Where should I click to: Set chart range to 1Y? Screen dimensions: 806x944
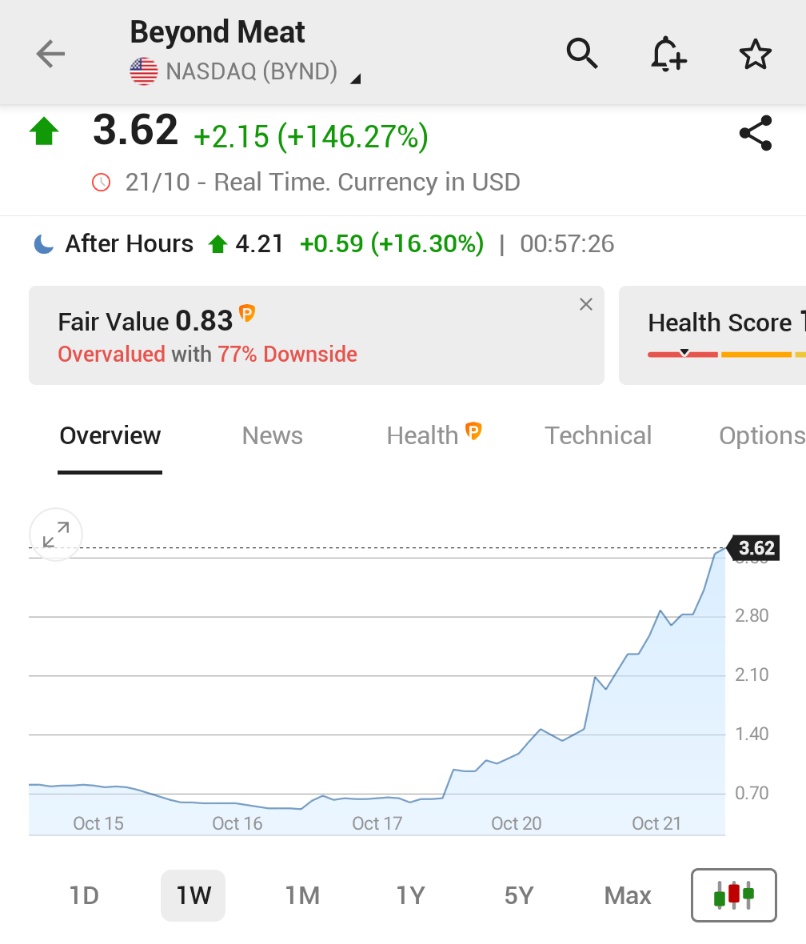tap(411, 895)
